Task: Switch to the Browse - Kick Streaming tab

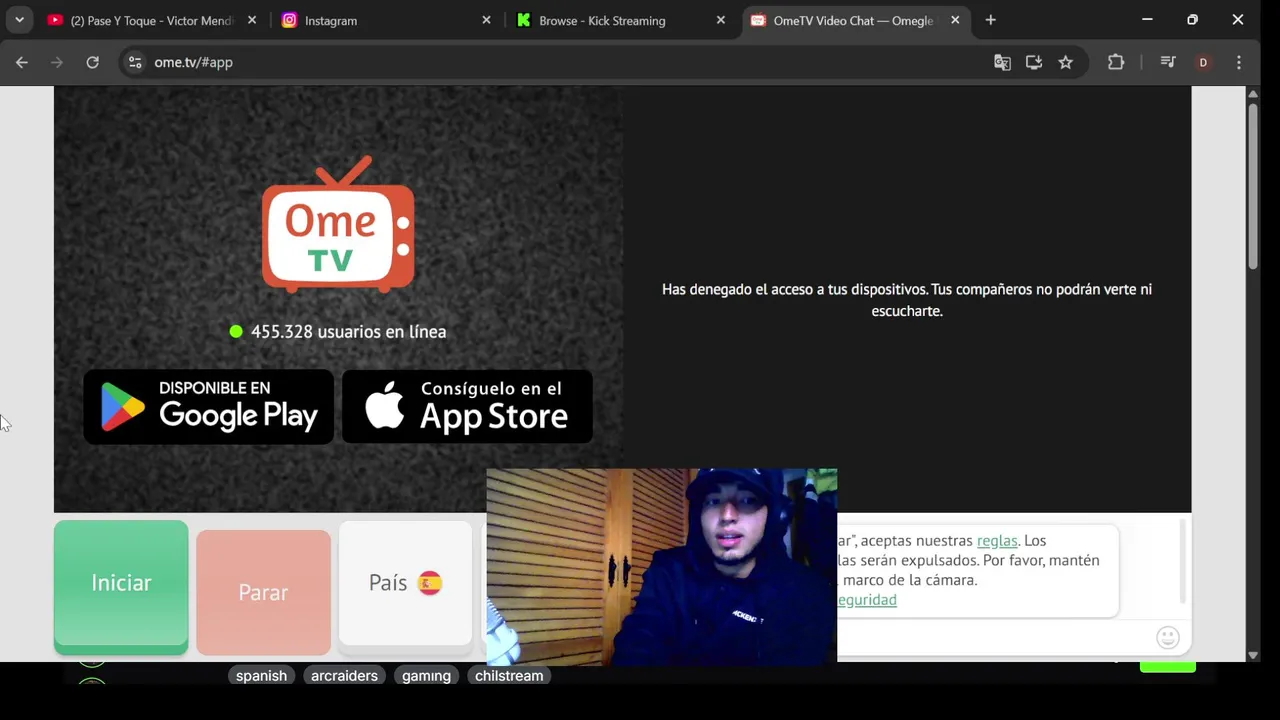Action: pyautogui.click(x=621, y=20)
